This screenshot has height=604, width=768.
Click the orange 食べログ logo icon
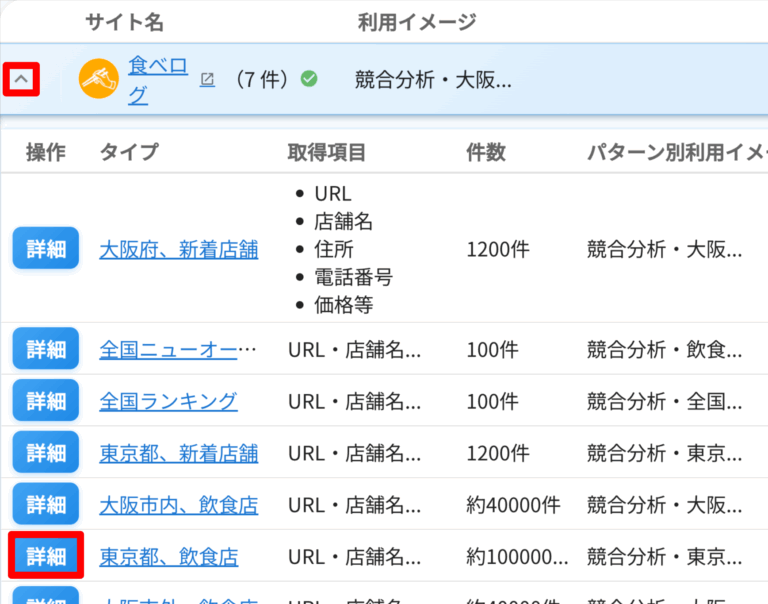coord(99,79)
